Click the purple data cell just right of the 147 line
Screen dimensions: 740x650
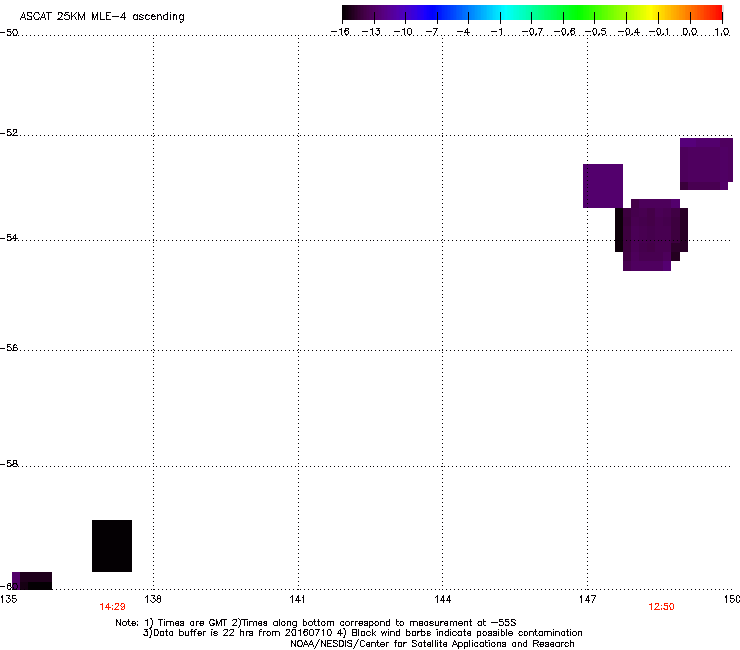603,186
